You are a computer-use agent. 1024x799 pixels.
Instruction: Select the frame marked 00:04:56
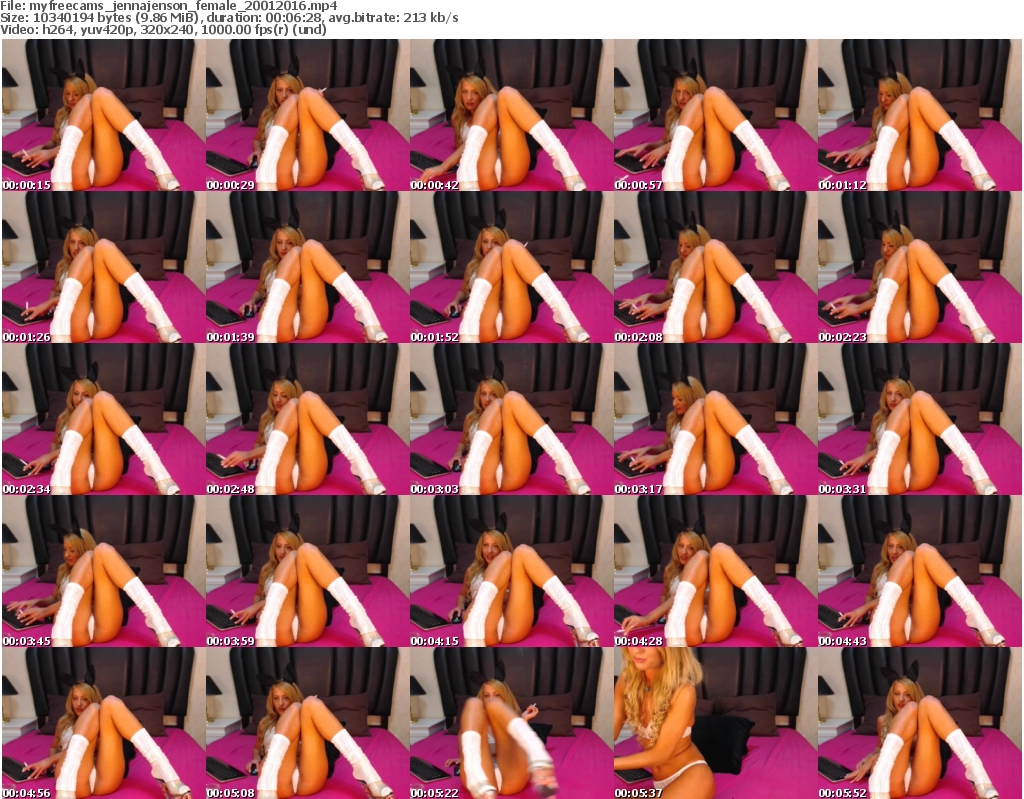[x=103, y=723]
